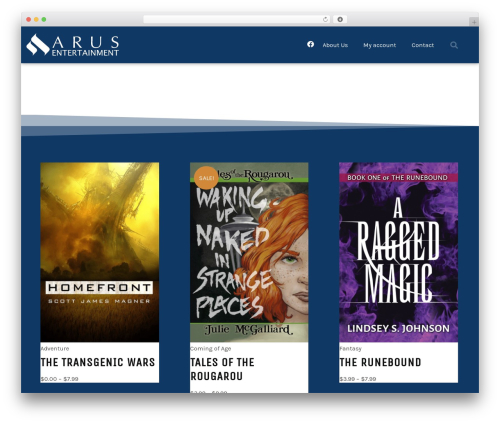Open the My account menu item
Viewport: 500px width, 423px height.
tap(380, 45)
